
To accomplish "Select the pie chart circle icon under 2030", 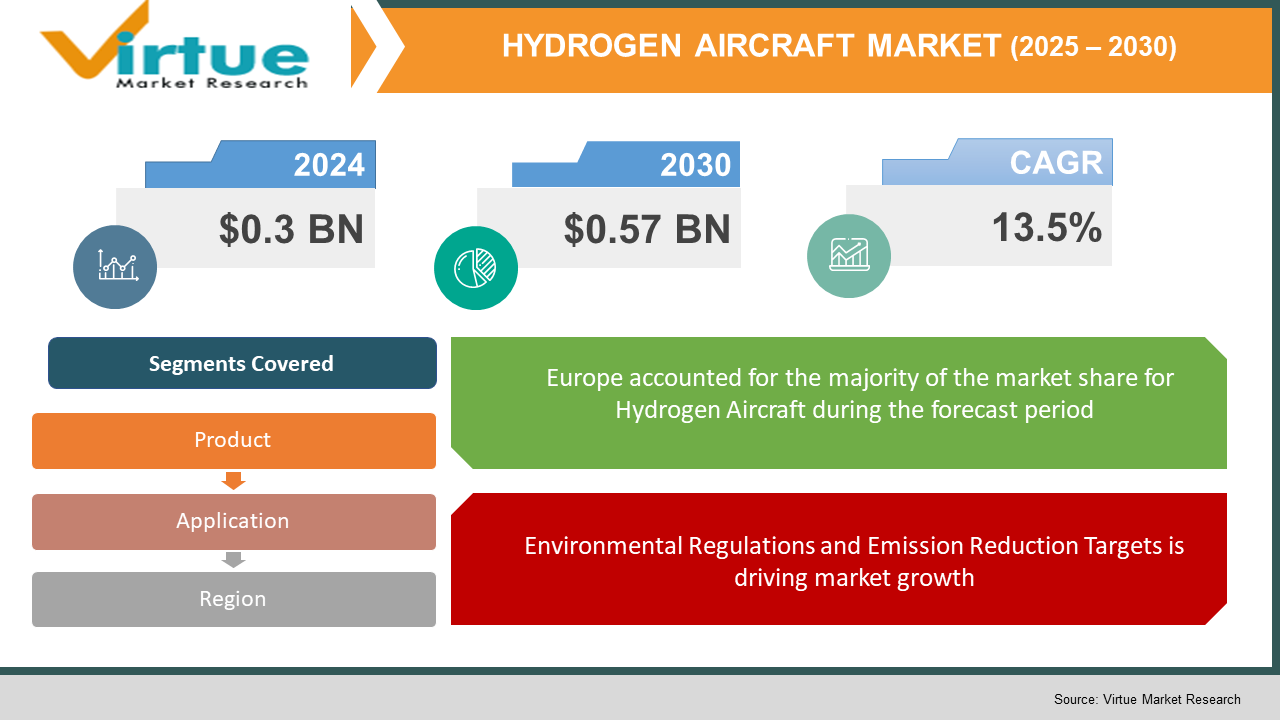I will [x=475, y=268].
